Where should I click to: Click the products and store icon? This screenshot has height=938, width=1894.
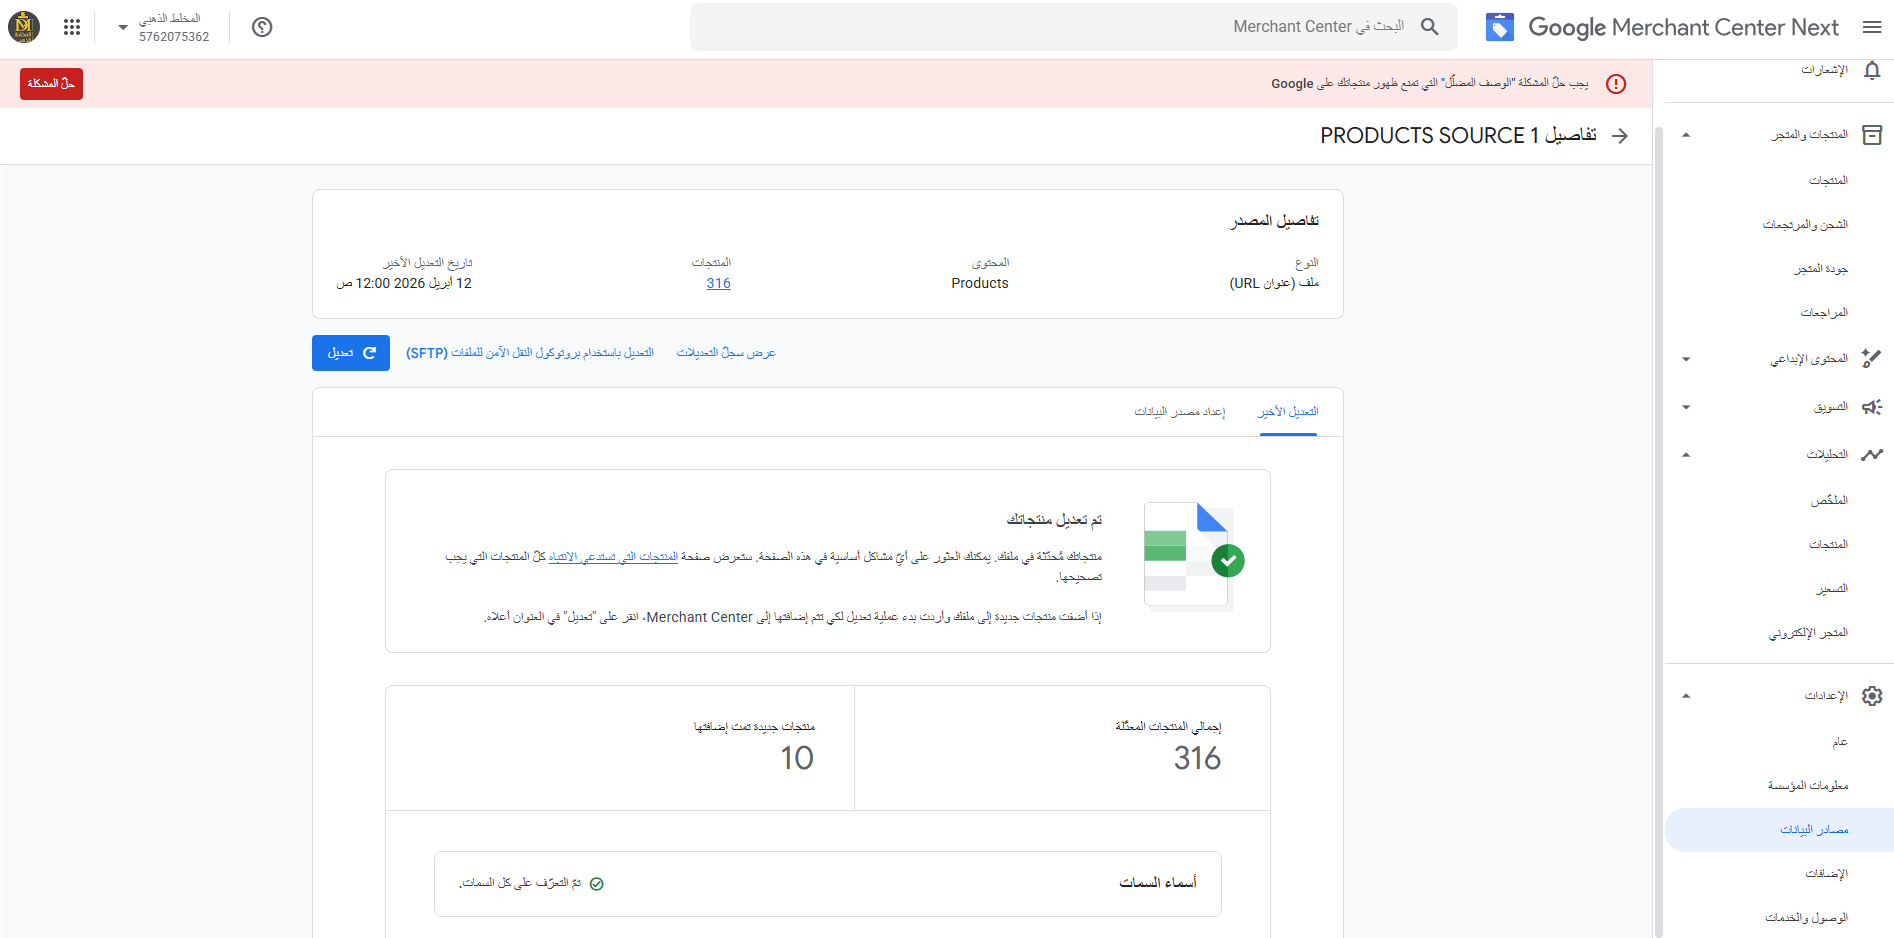(1872, 135)
